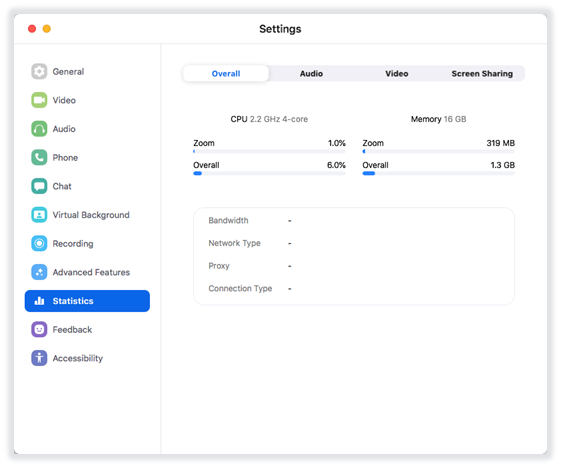Select Advanced Features label

(91, 272)
